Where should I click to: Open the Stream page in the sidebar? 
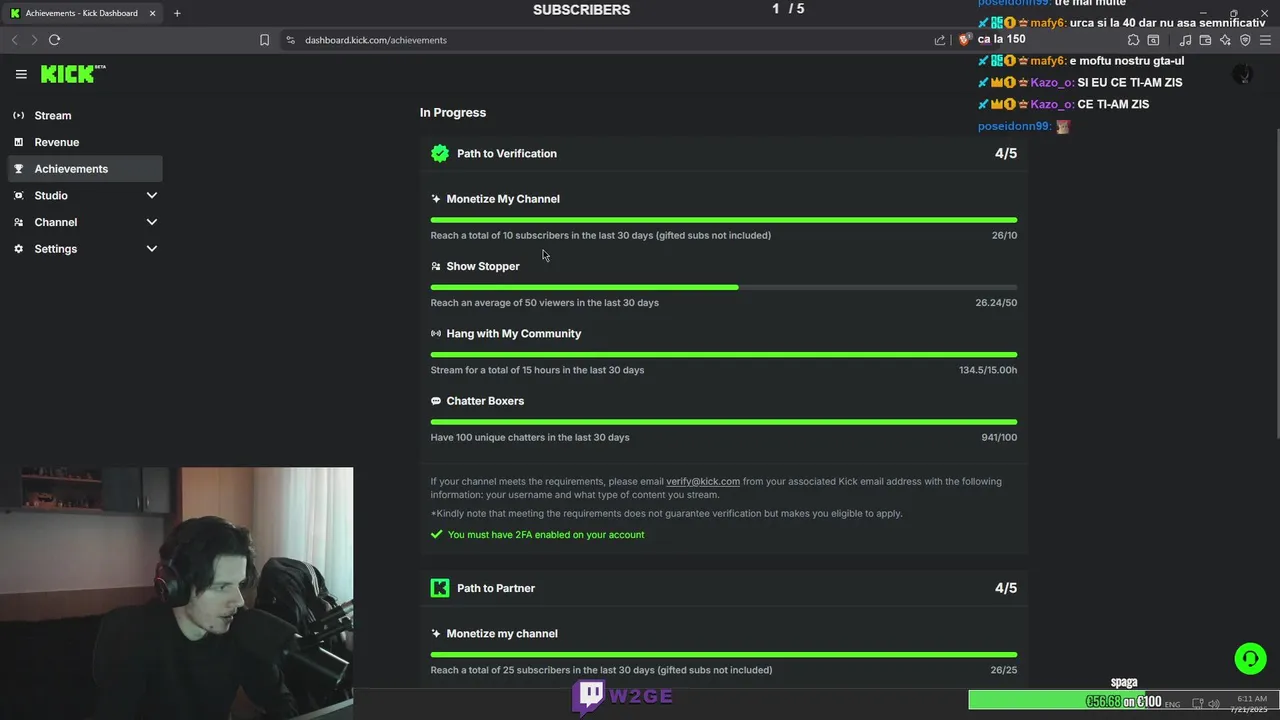coord(86,115)
